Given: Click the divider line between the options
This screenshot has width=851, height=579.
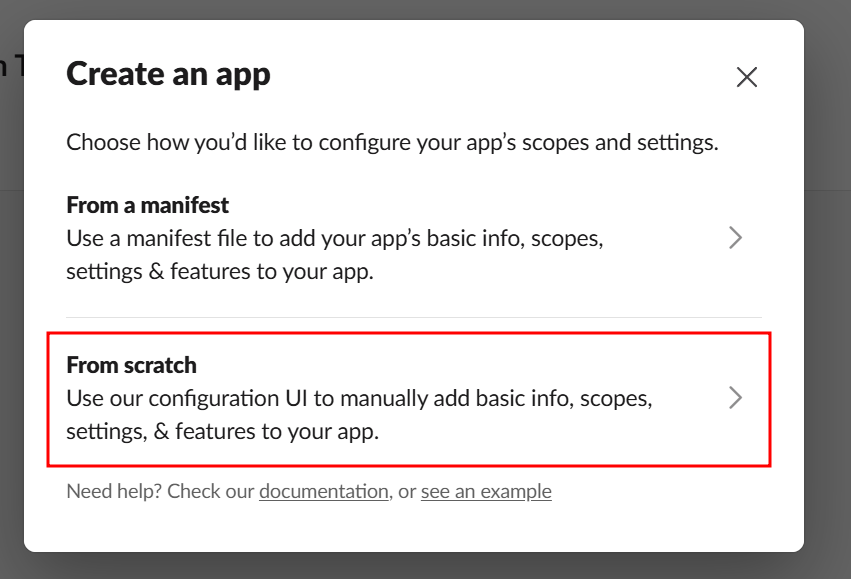Looking at the screenshot, I should point(414,317).
